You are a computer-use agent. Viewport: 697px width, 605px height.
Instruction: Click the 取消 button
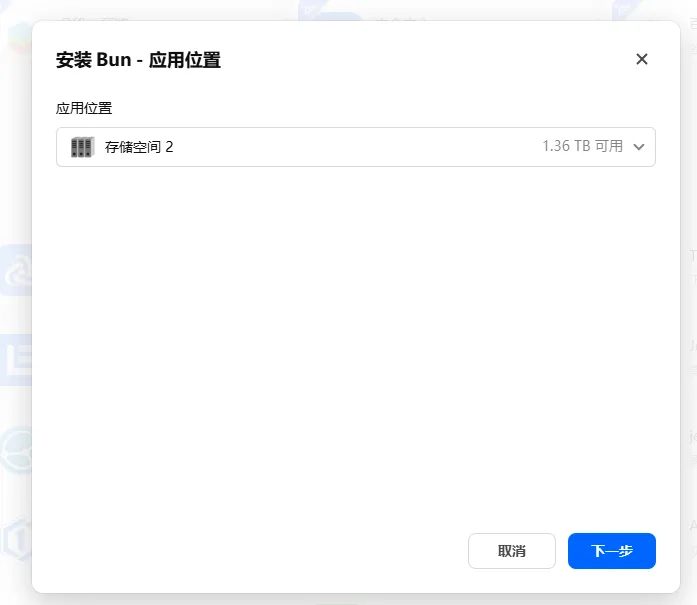pos(512,551)
